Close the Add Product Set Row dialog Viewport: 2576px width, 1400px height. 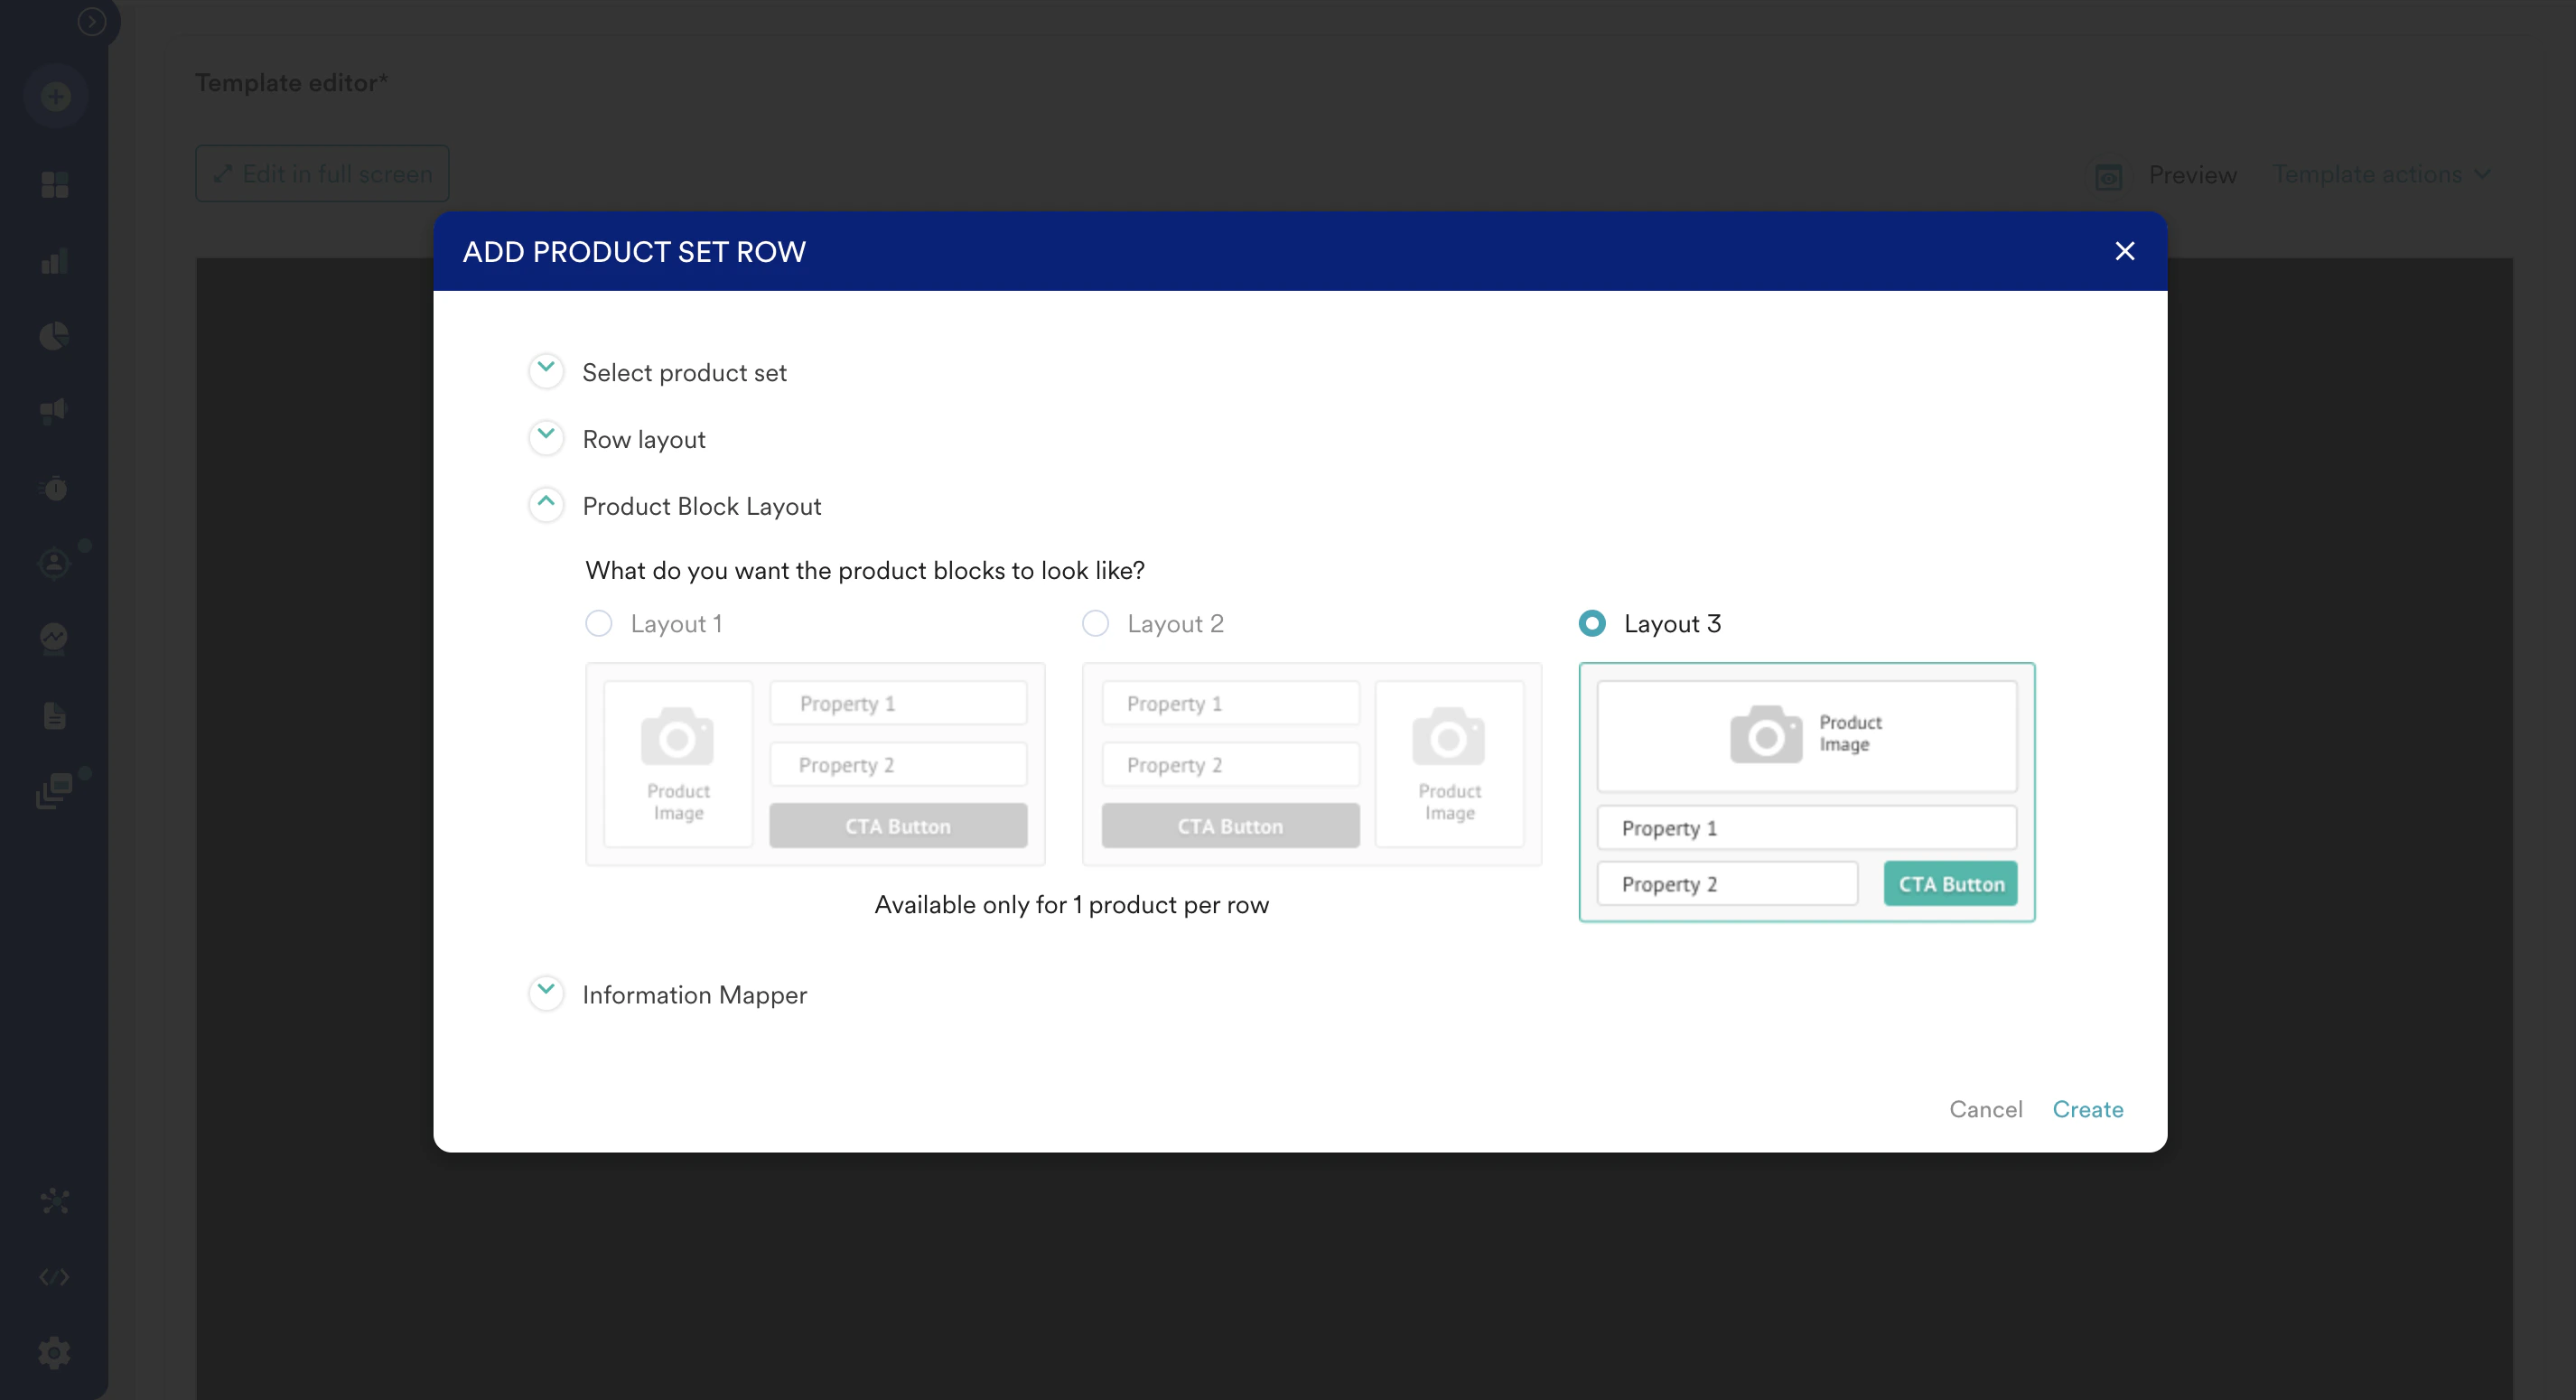coord(2124,251)
